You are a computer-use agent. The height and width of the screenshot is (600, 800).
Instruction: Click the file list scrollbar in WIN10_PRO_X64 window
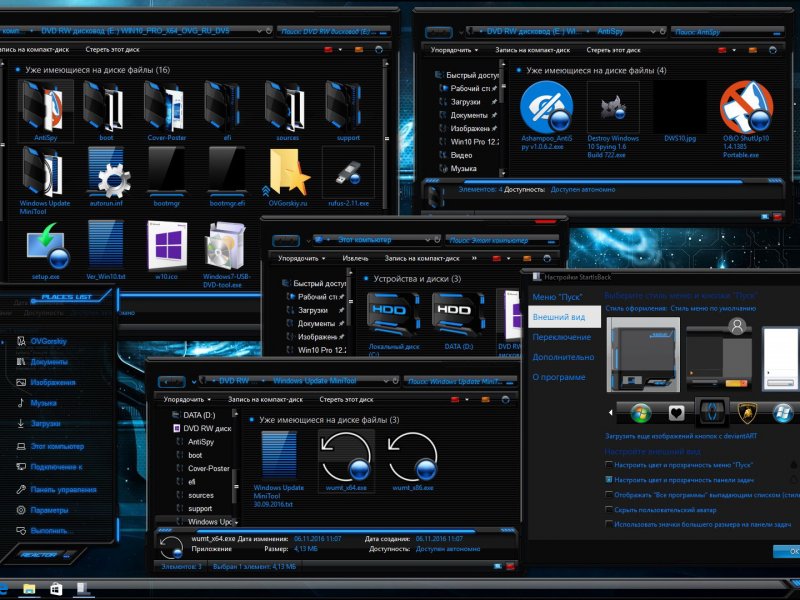[x=386, y=138]
